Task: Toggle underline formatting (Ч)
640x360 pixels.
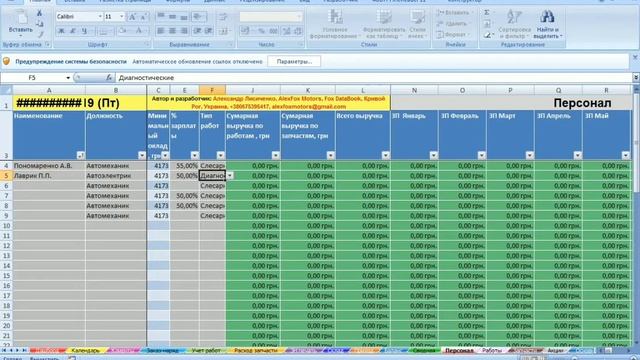Action: (84, 31)
